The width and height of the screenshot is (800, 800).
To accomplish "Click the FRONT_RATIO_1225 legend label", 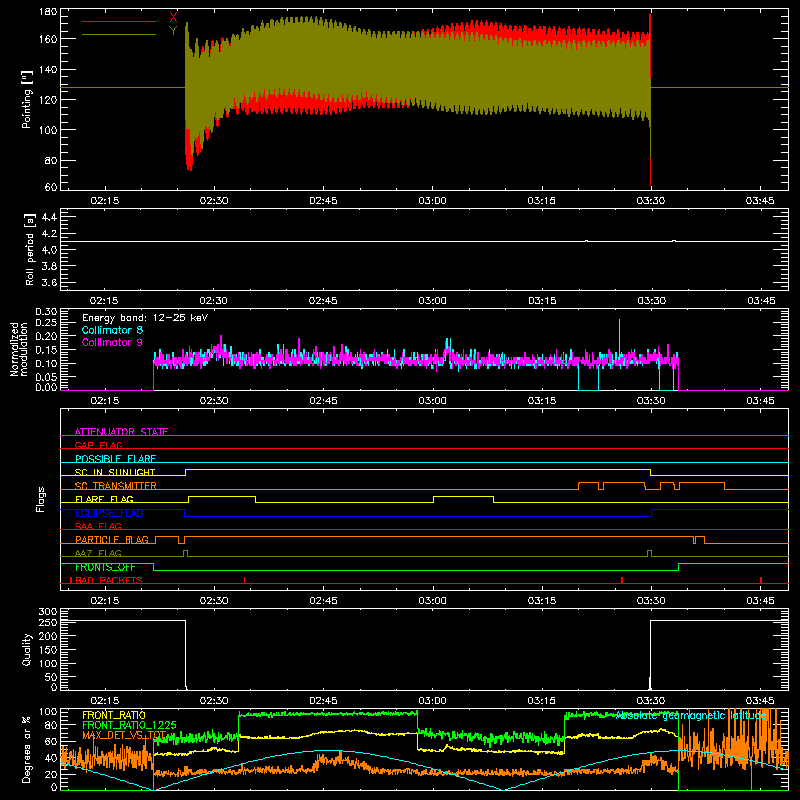I will pos(130,725).
